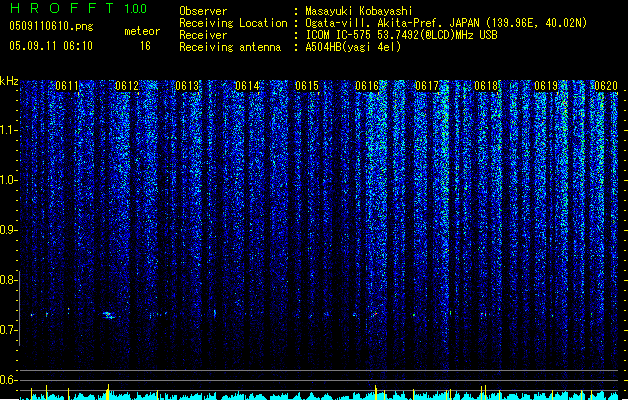
Task: Click the meteor label
Action: pyautogui.click(x=142, y=31)
